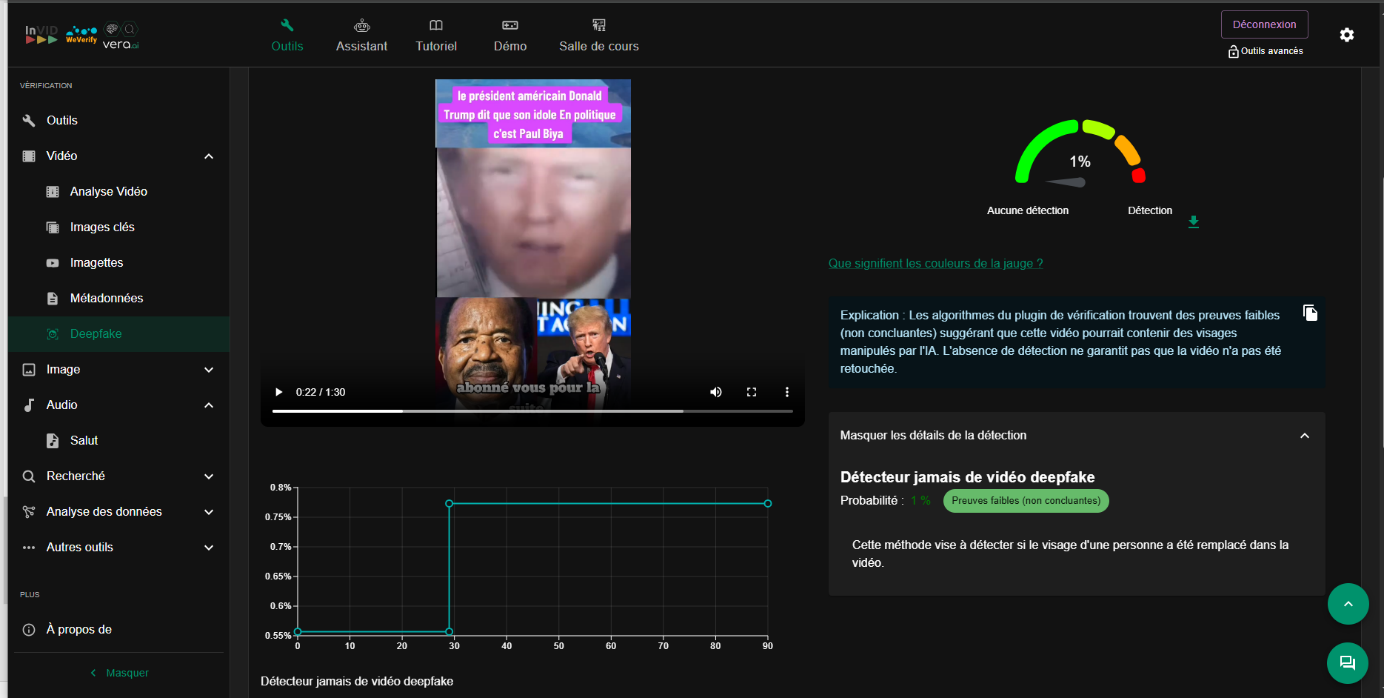Click the Image section picture icon

(29, 369)
